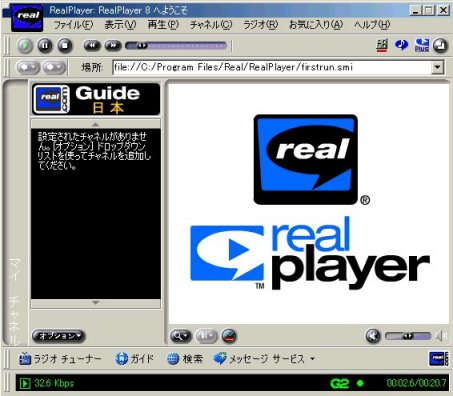Open the zoom magnifier dropdown in the video controls

point(181,336)
